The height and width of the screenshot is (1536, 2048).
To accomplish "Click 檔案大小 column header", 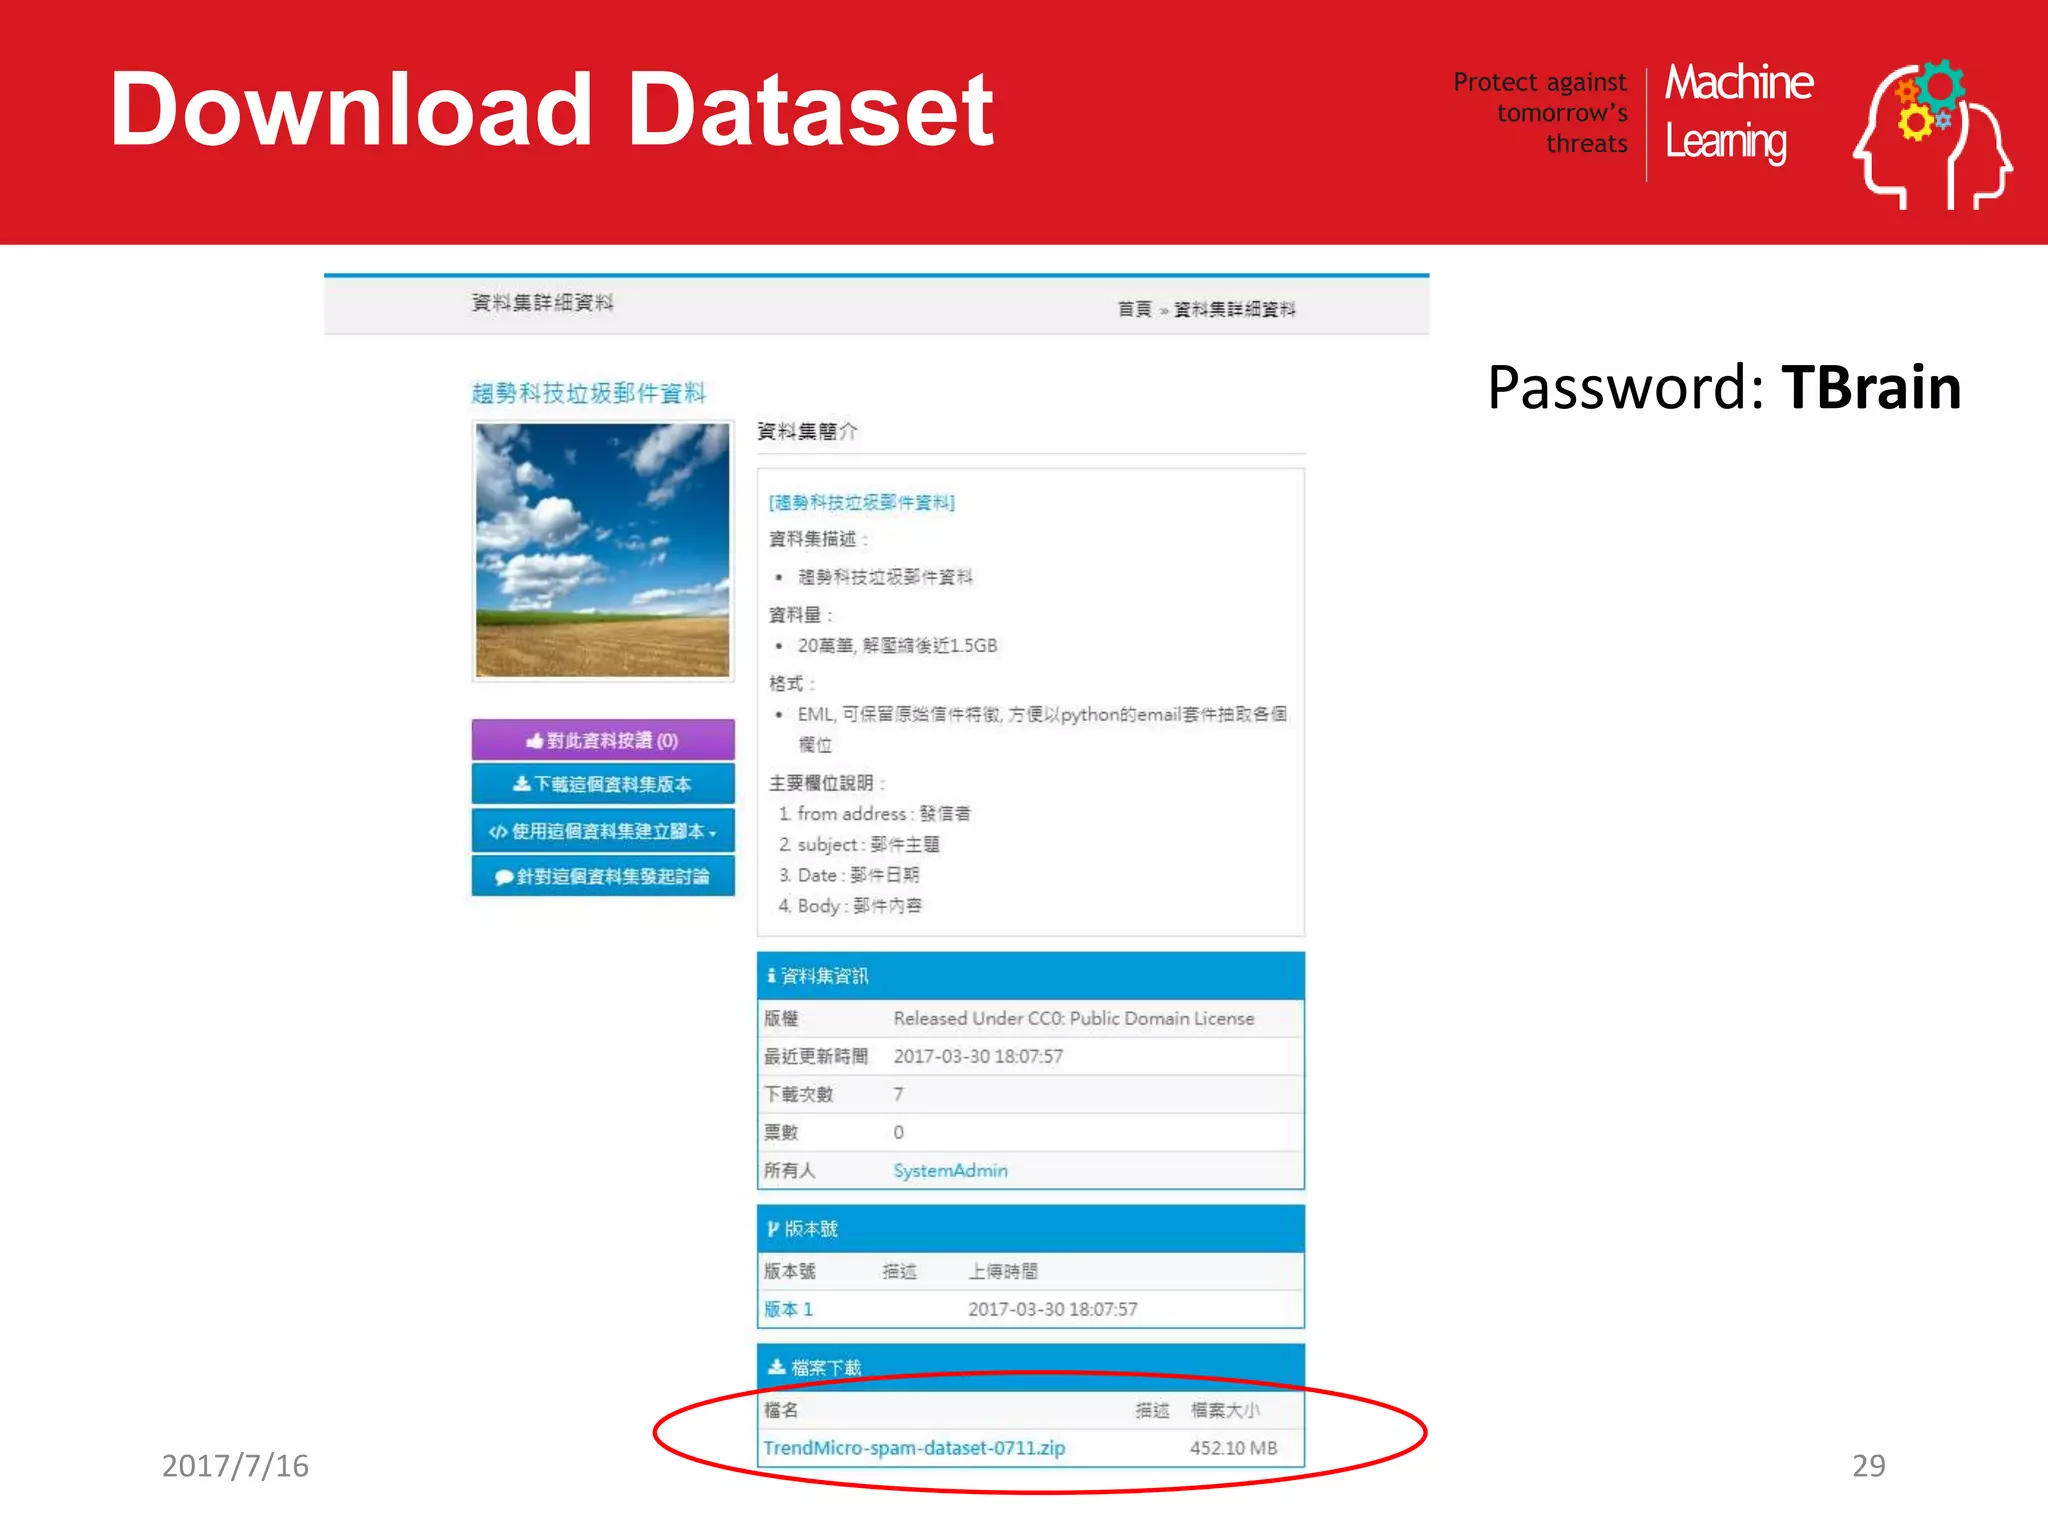I will [x=1225, y=1410].
